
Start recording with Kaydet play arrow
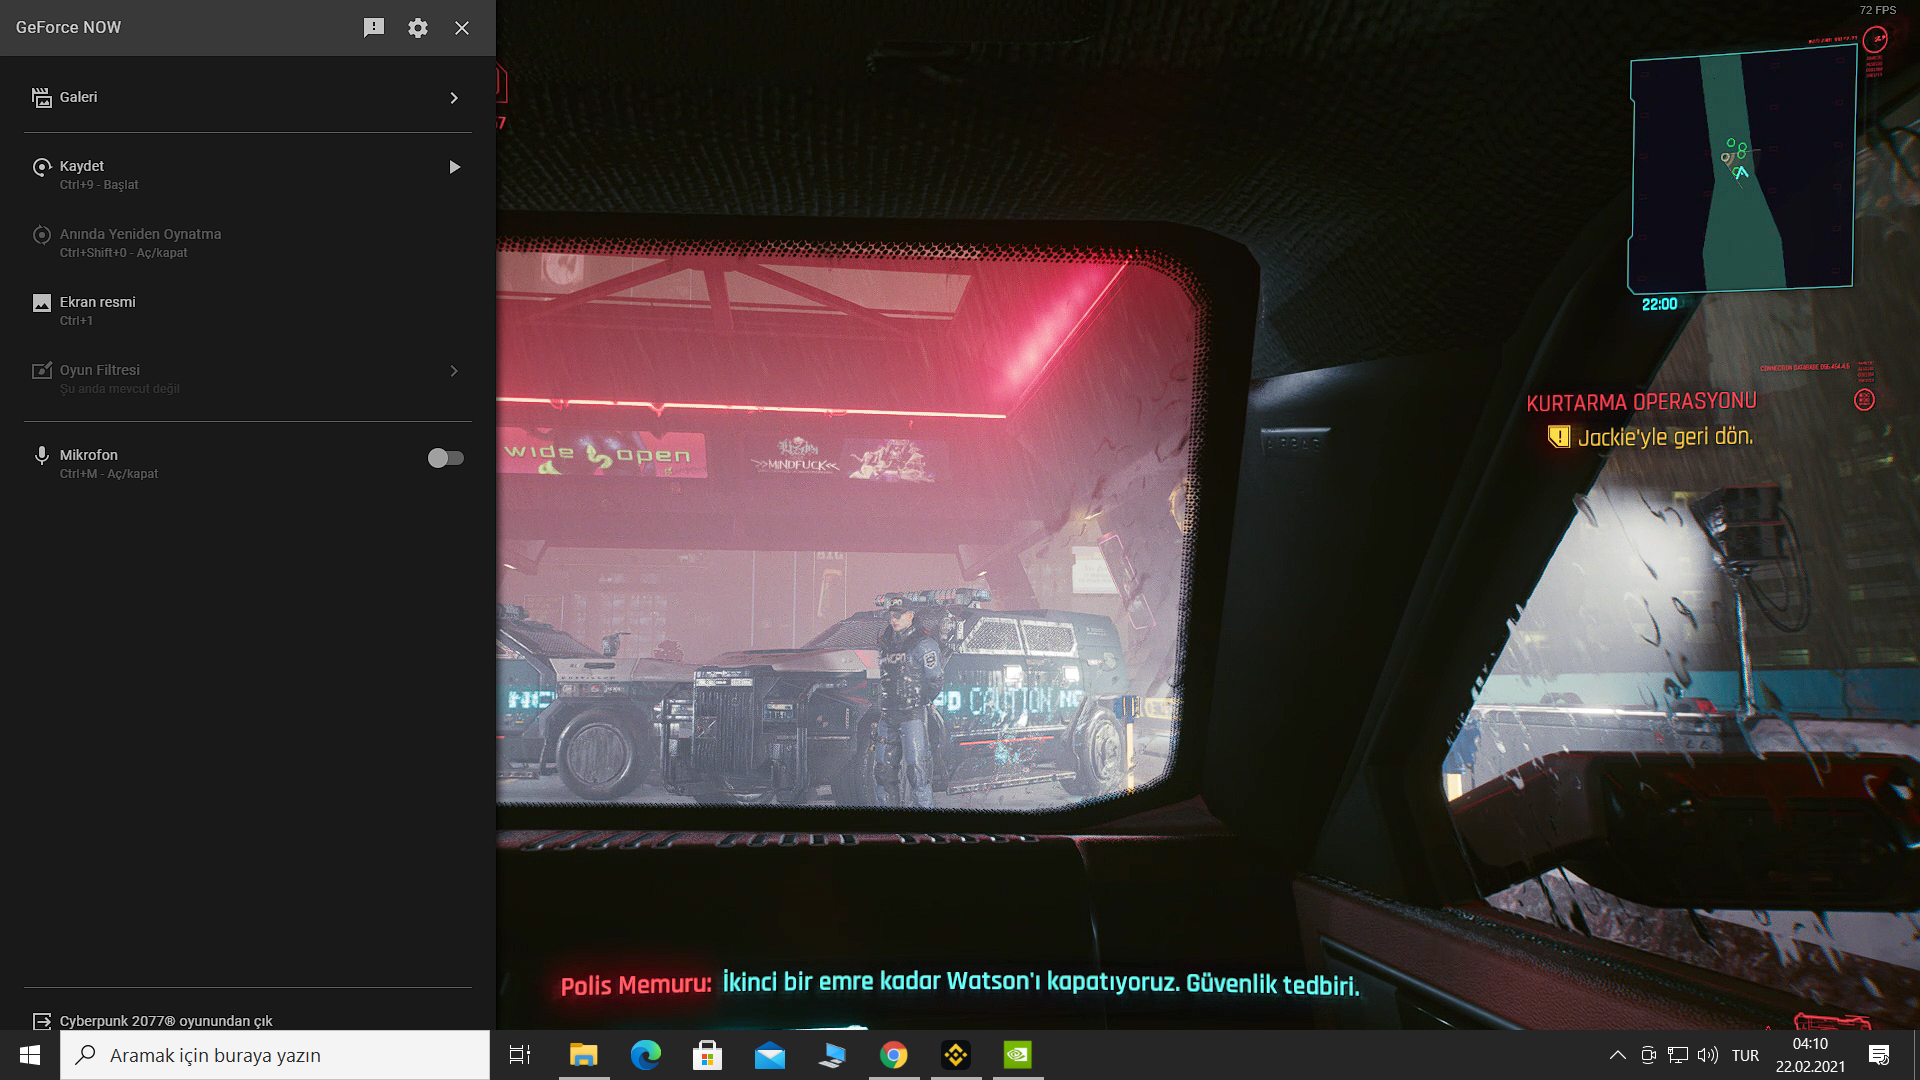(454, 167)
